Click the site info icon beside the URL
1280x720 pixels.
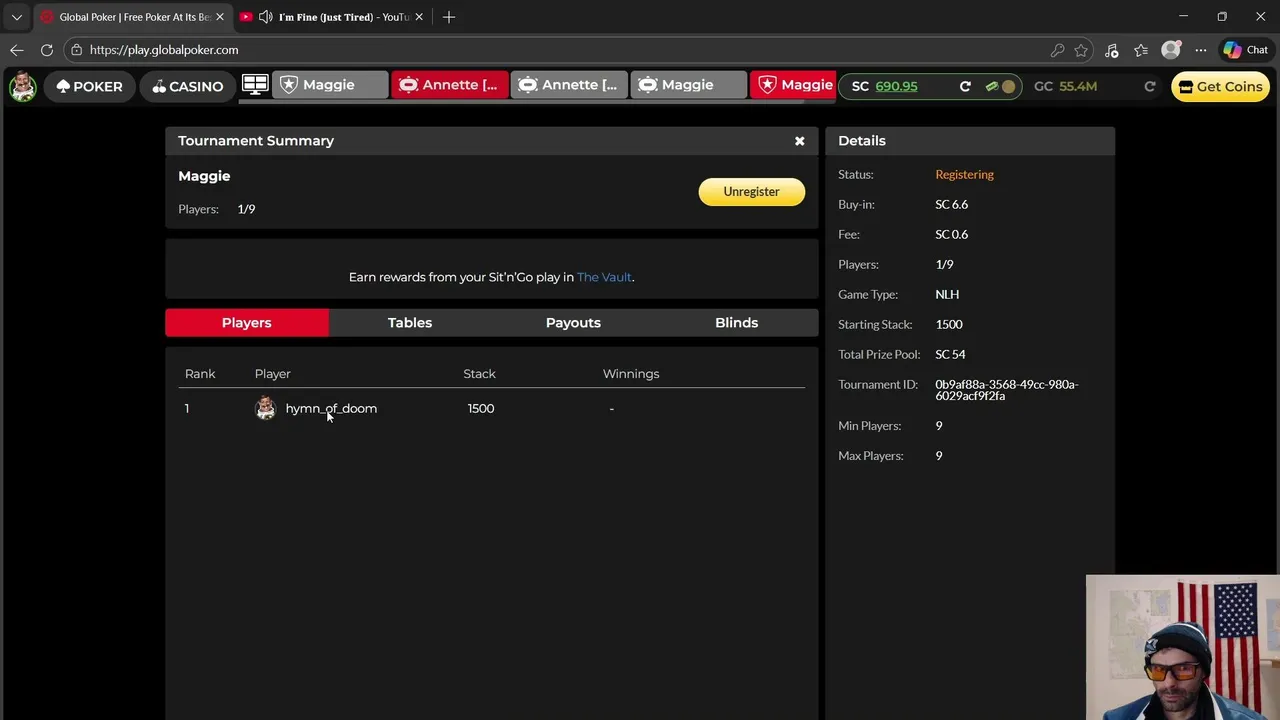click(x=76, y=50)
